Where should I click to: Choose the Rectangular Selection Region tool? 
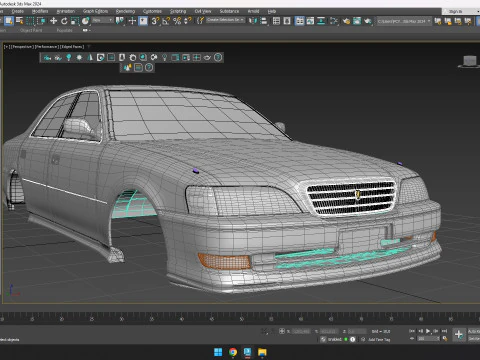pyautogui.click(x=30, y=21)
